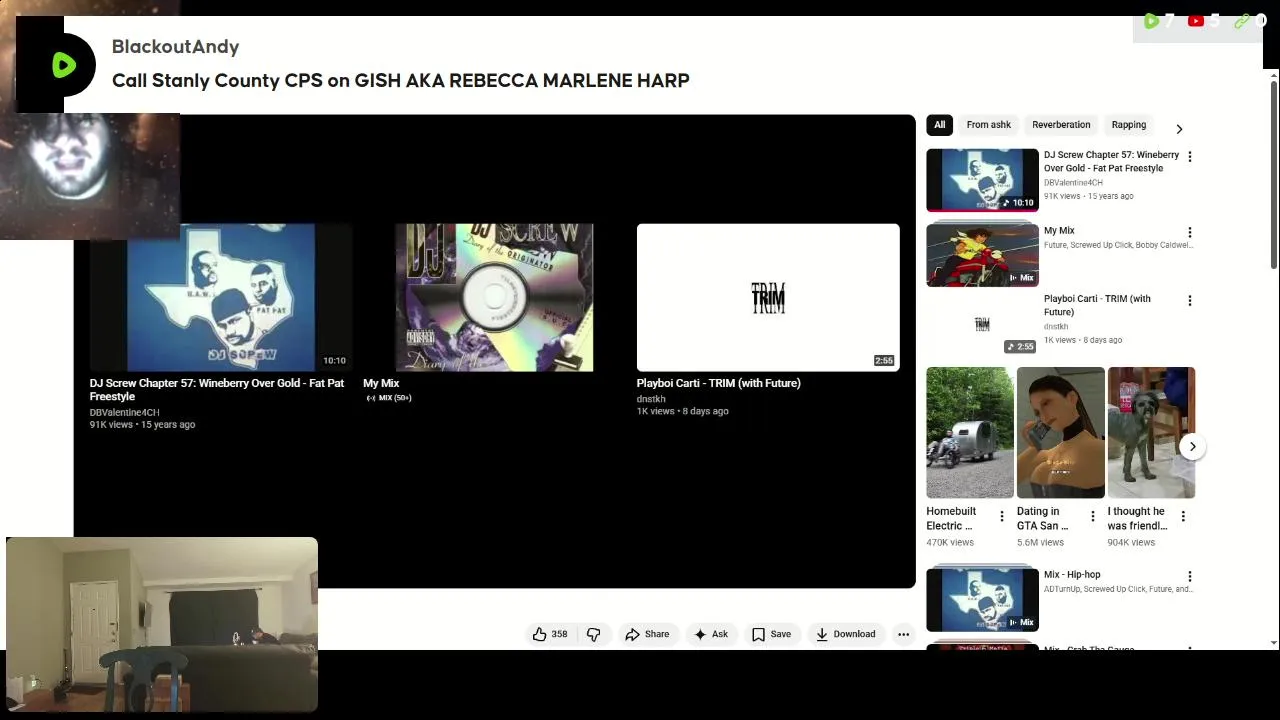Open options for sidebar Playboi Carti TRIM
The width and height of the screenshot is (1280, 720).
point(1189,300)
